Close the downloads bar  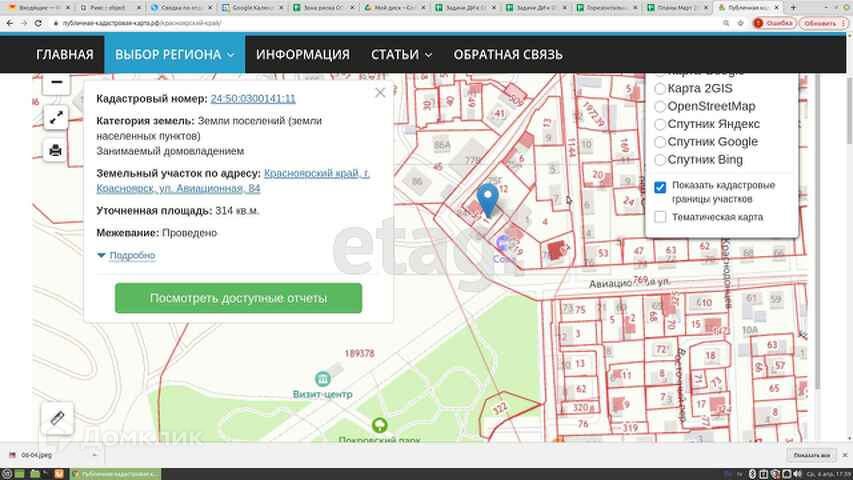coord(845,455)
